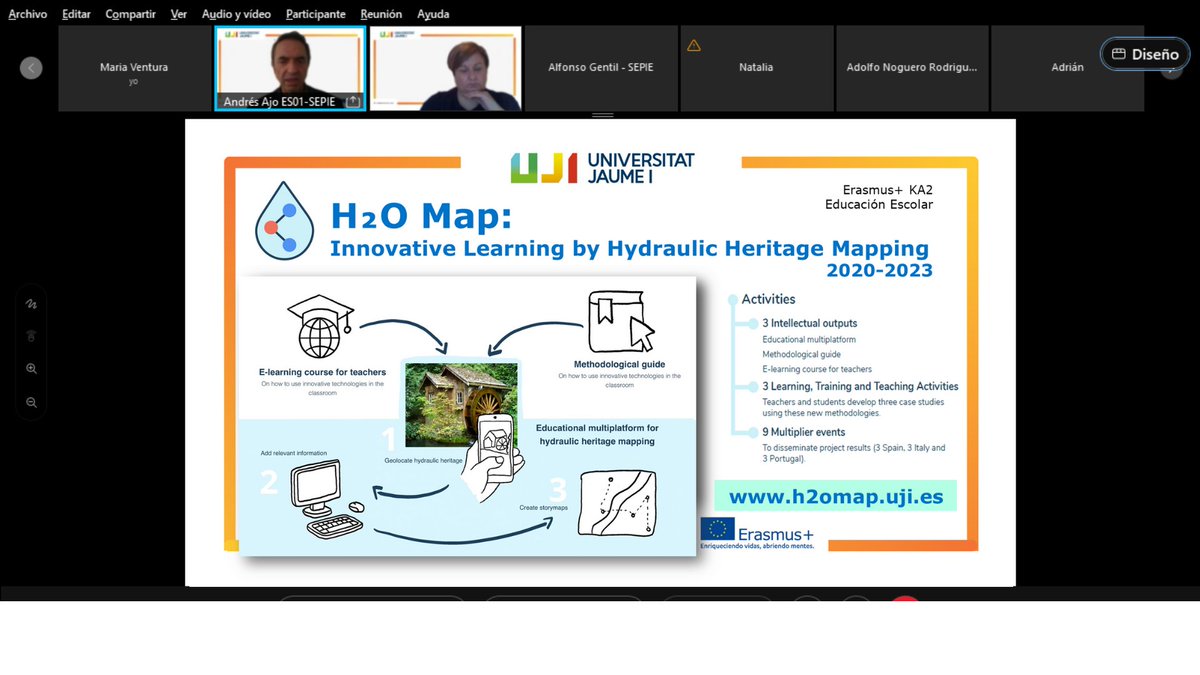Click 'Erasmus+ KA2' text on slide
This screenshot has height=675, width=1200.
click(x=888, y=188)
